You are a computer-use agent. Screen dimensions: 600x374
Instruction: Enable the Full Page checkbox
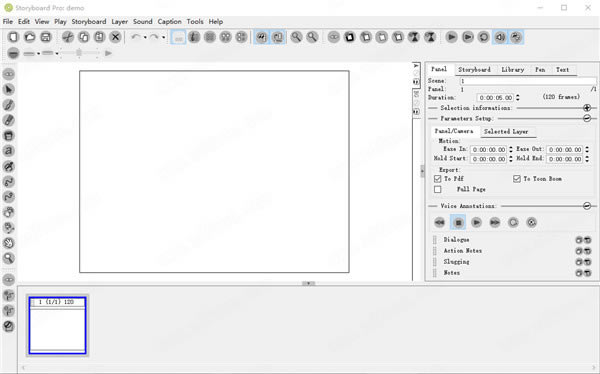[x=438, y=189]
